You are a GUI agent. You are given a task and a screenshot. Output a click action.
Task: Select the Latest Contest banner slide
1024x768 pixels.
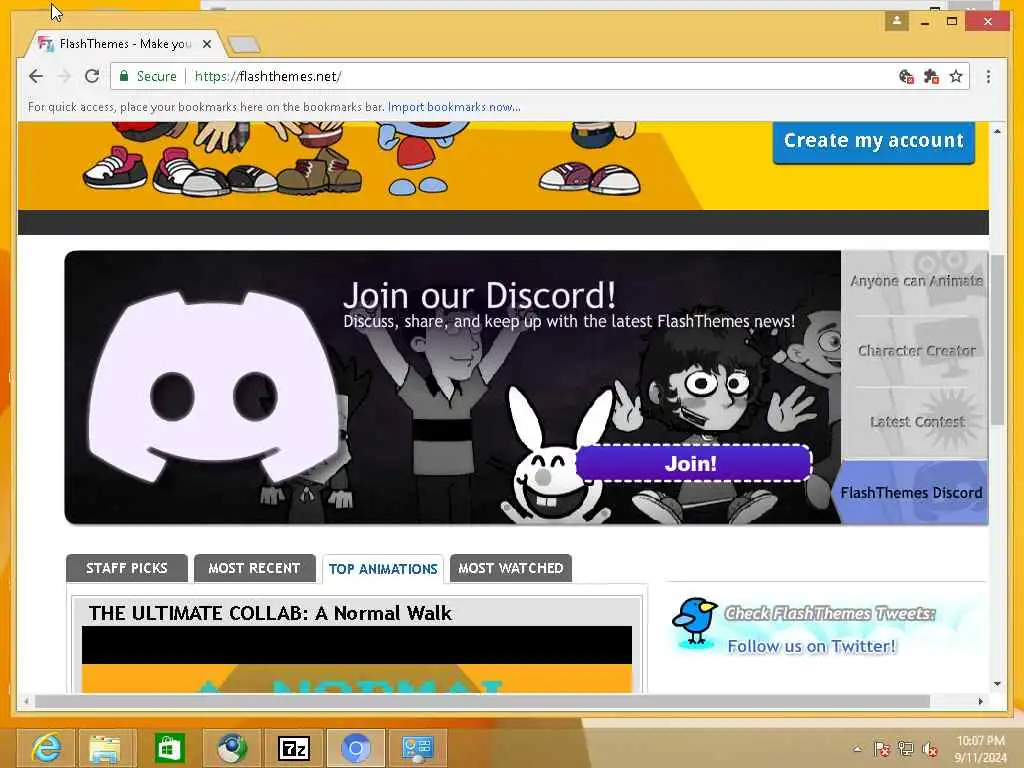[x=916, y=422]
